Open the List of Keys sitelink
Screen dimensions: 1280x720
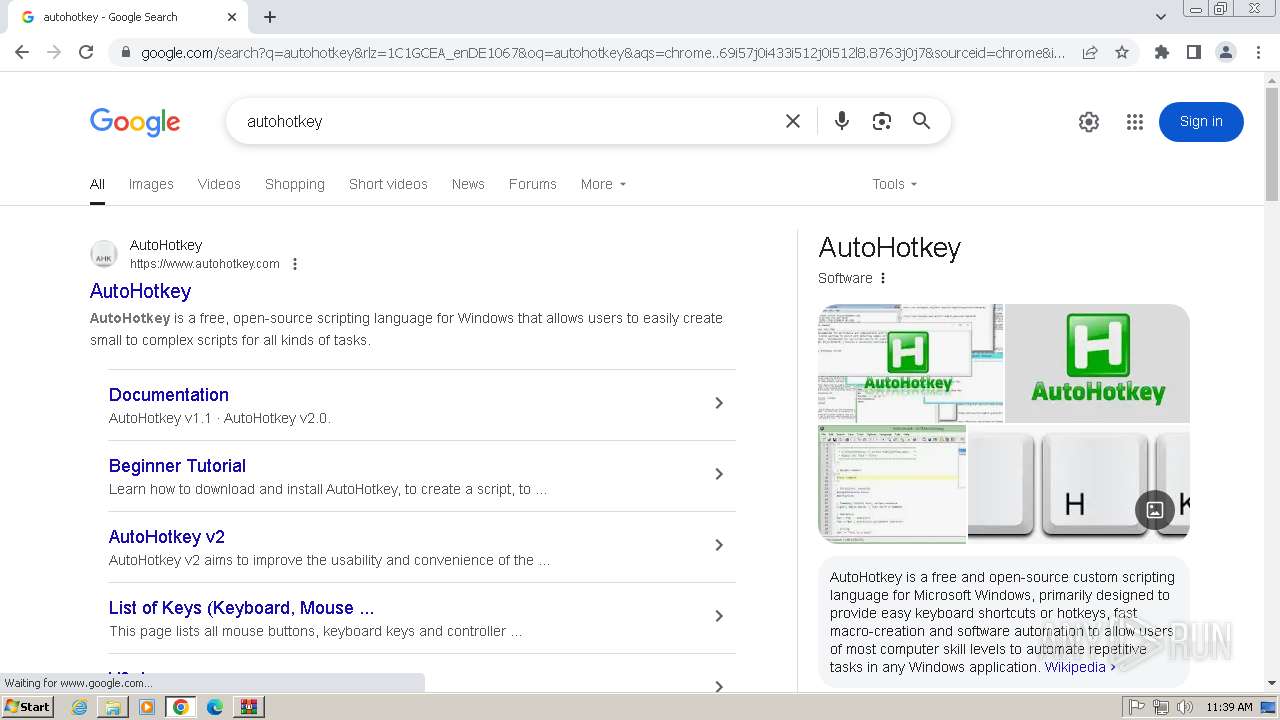pos(241,607)
